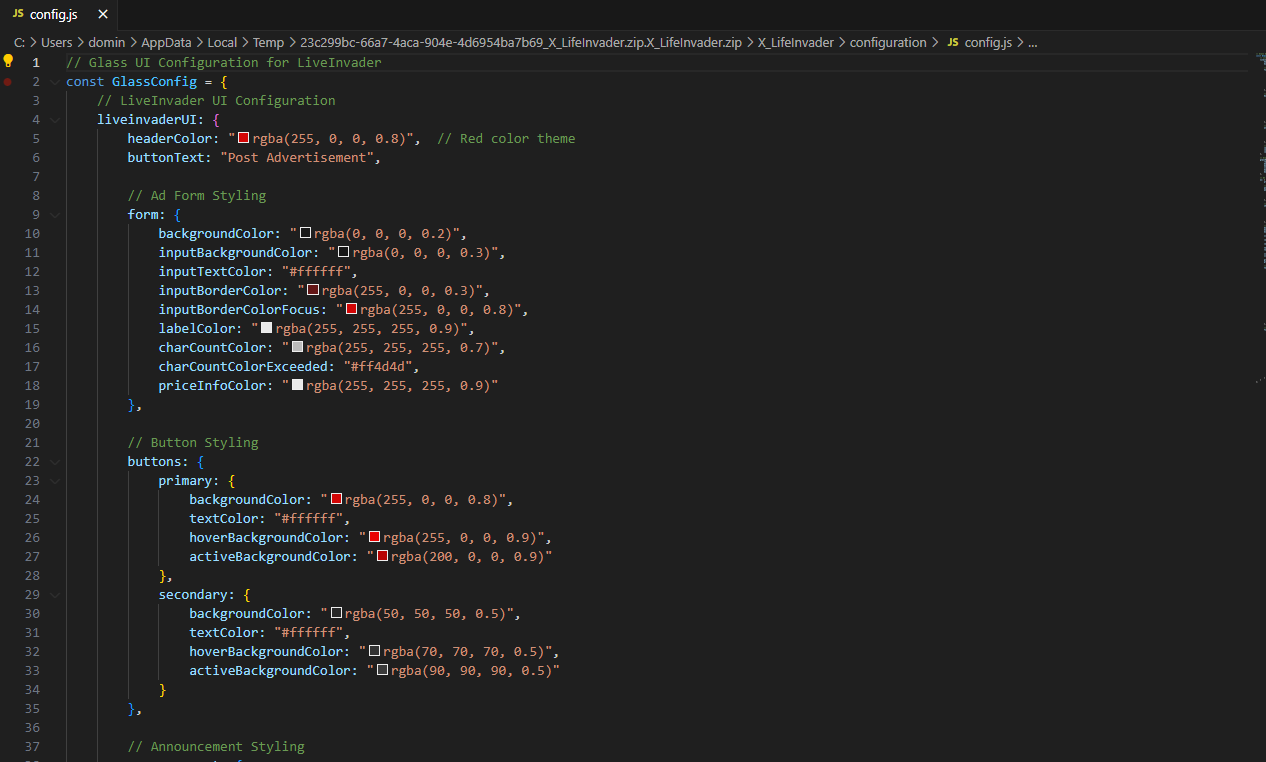
Task: Collapse the GlassConfig block at line 2
Action: click(55, 81)
